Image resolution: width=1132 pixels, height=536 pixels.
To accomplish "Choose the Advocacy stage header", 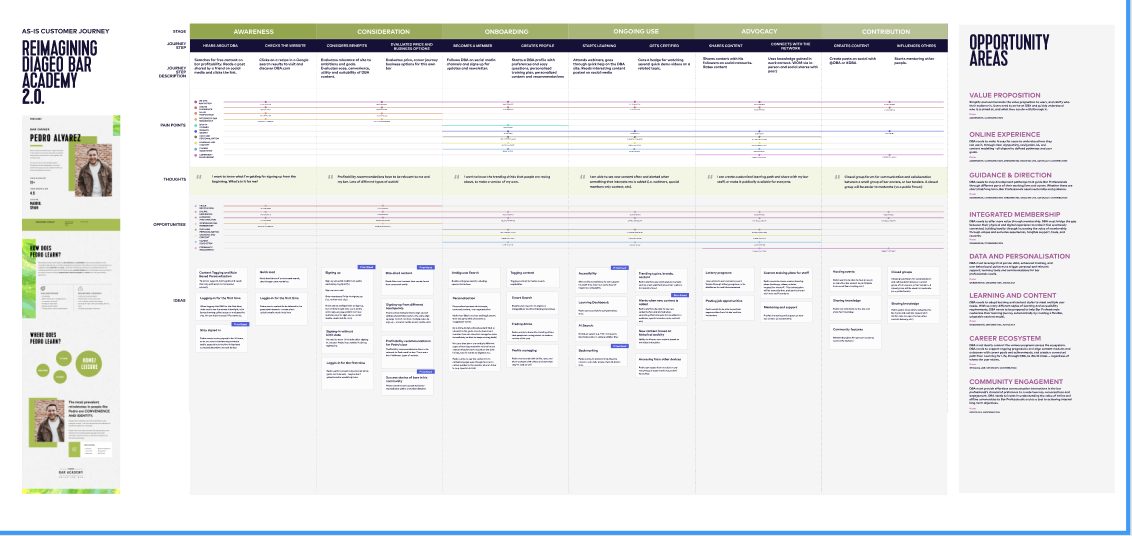I will pyautogui.click(x=759, y=32).
